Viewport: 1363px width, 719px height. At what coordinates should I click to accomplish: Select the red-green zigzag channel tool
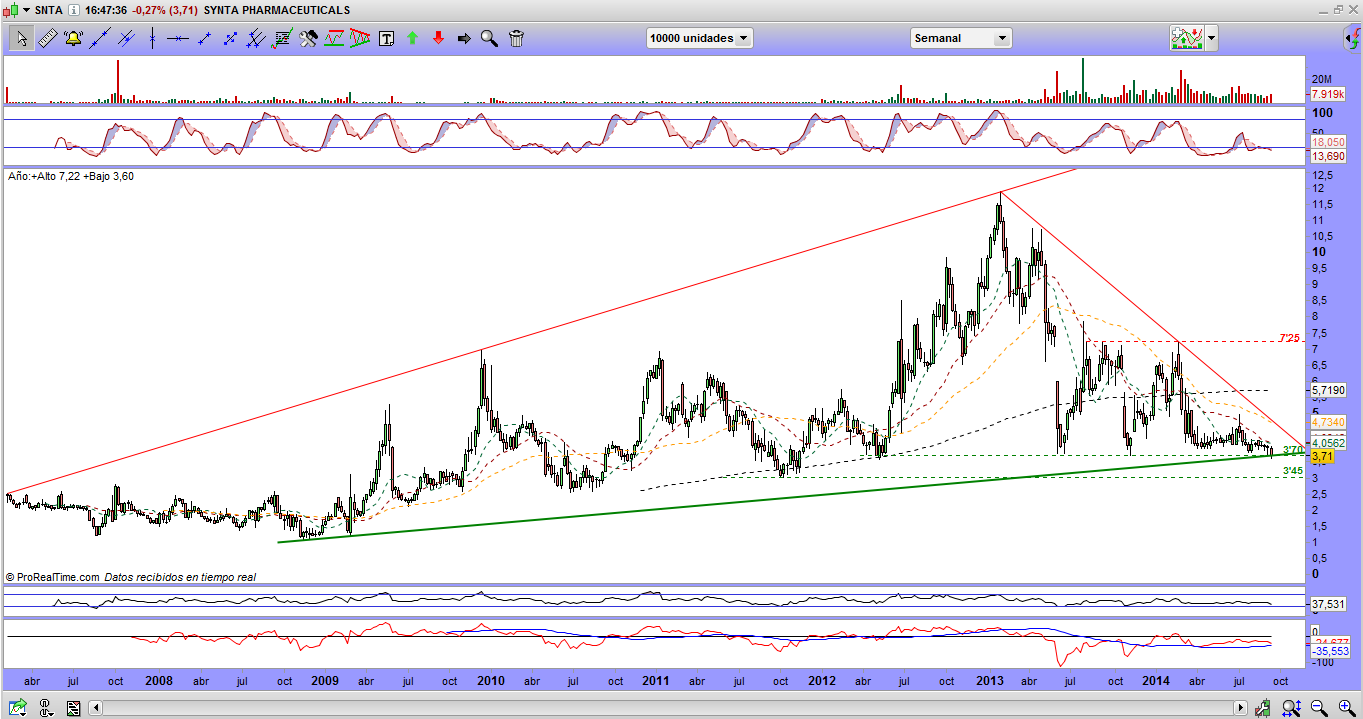(334, 38)
